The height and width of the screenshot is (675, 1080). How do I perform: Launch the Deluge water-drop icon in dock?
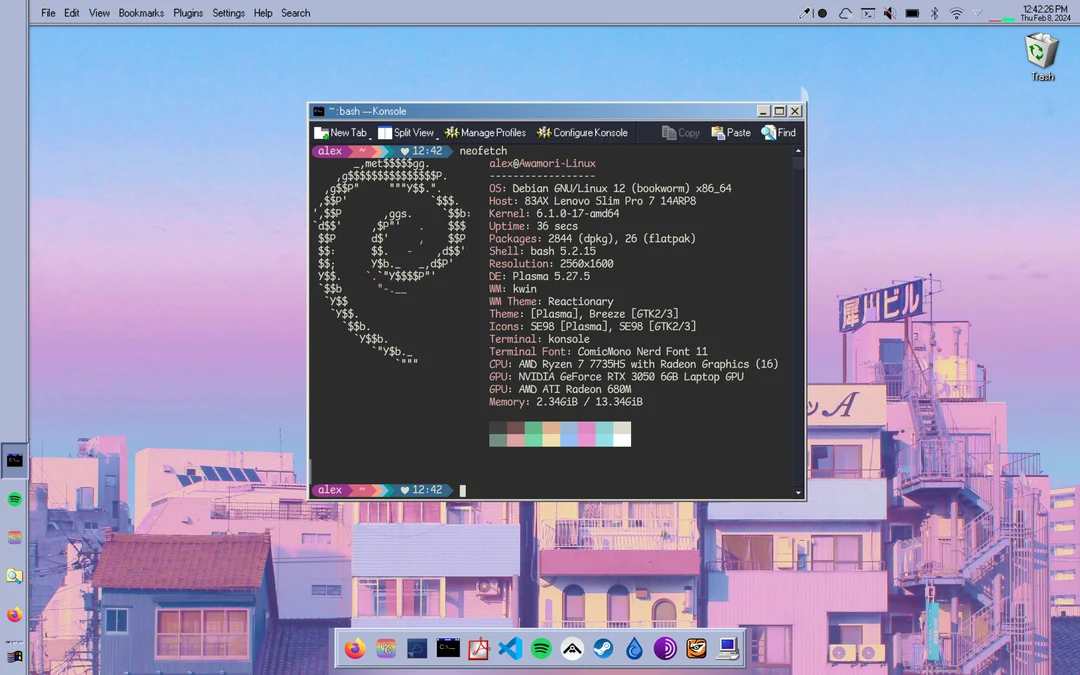tap(633, 648)
